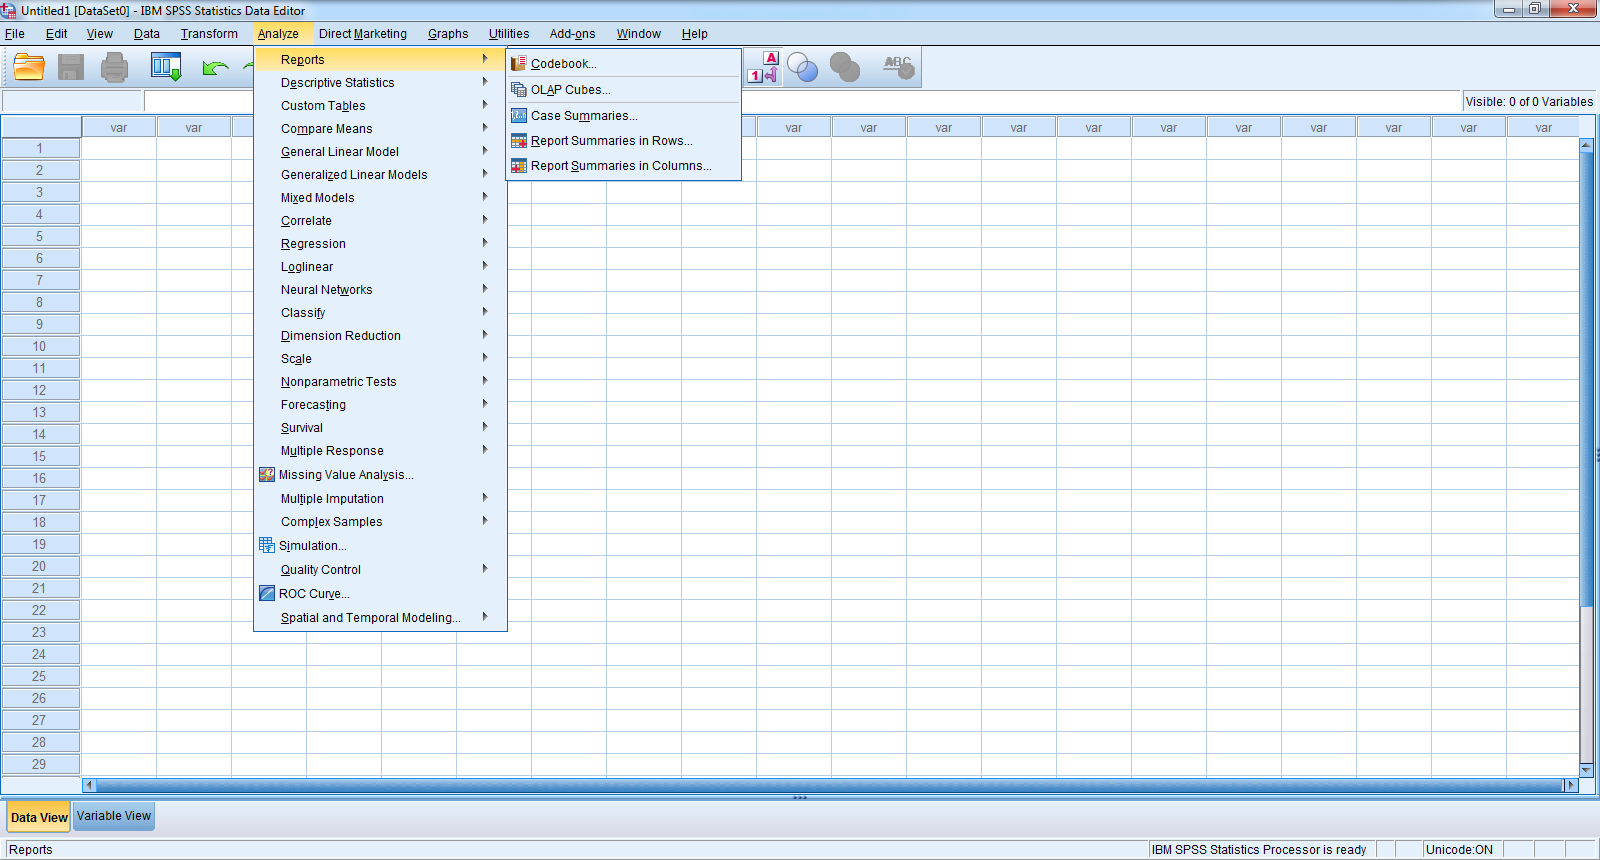Switch to the Variable View tab
Screen dimensions: 1600x860
[114, 816]
